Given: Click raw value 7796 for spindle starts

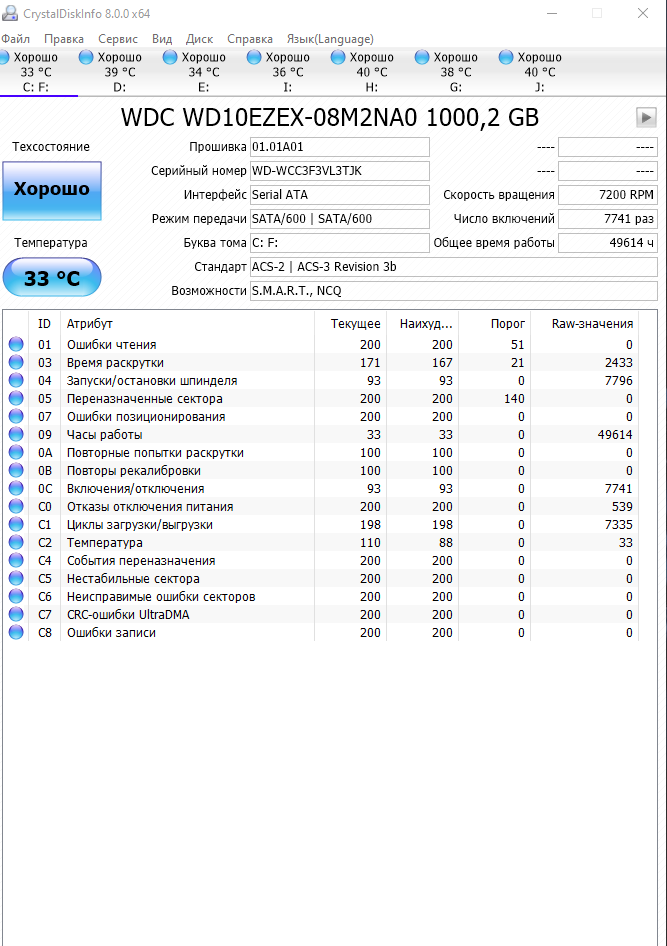Looking at the screenshot, I should (619, 381).
